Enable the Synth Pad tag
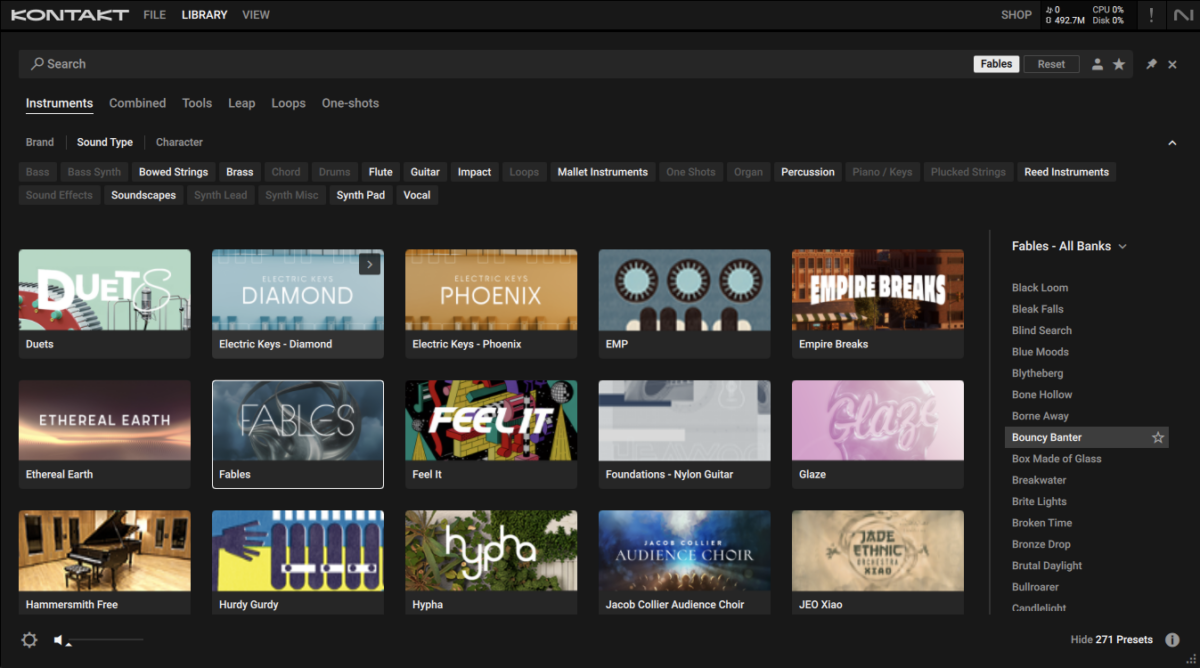The image size is (1200, 668). 361,195
